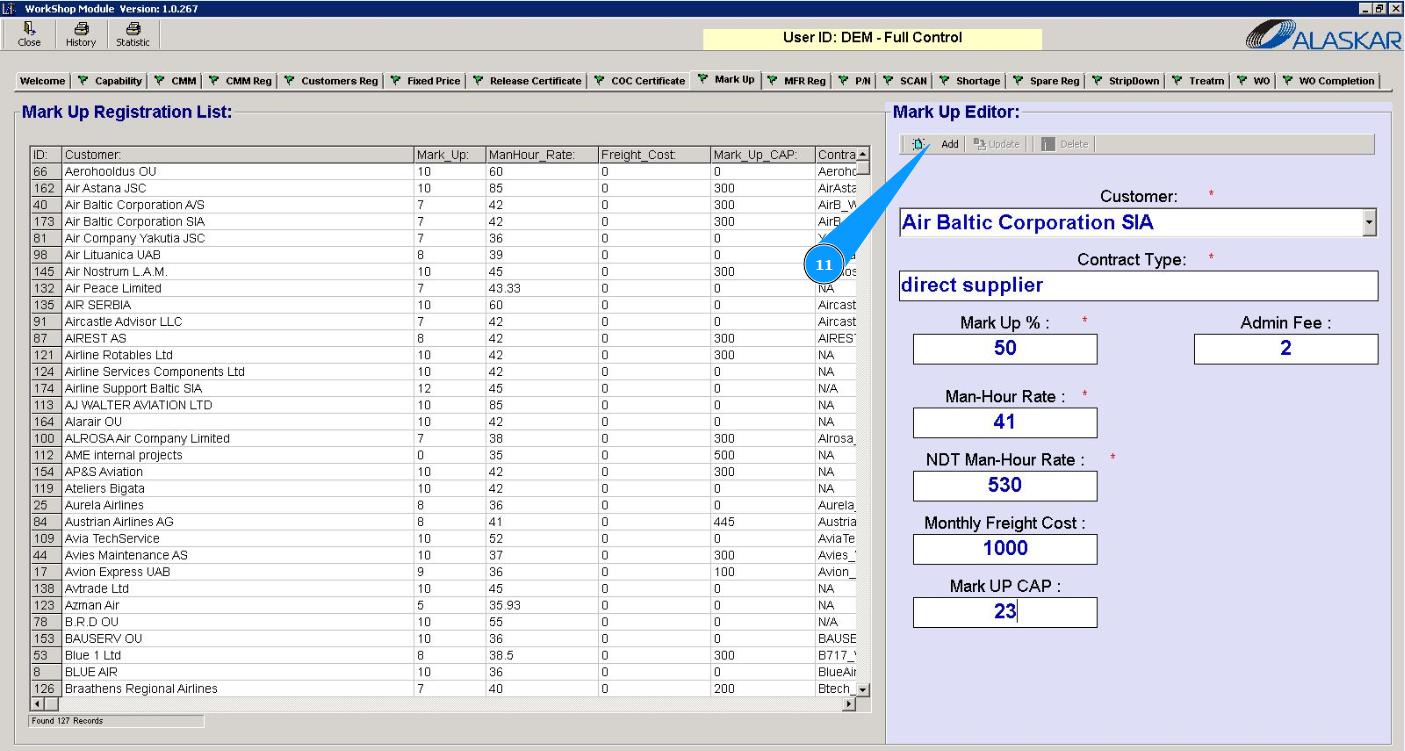Open the CMM Reg tab
The height and width of the screenshot is (751, 1405).
(240, 81)
